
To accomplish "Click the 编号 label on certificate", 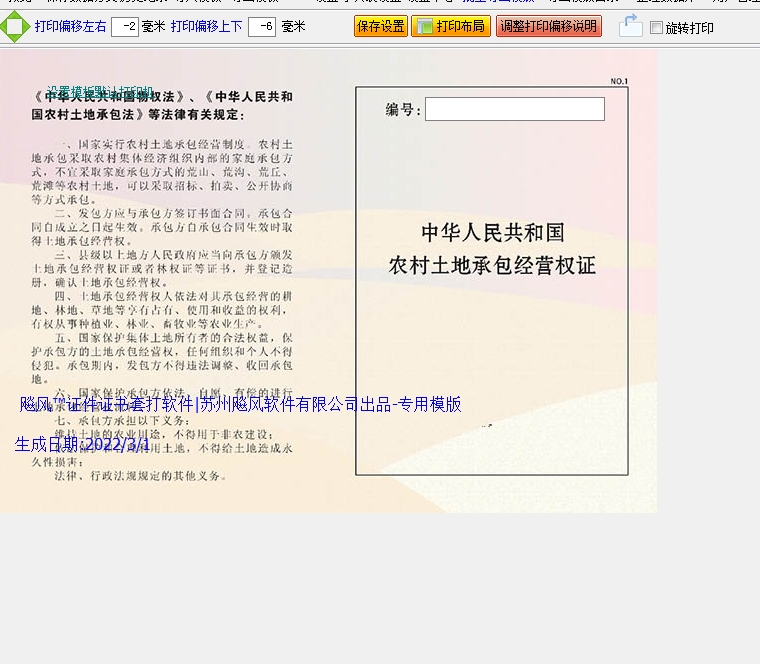I will click(403, 110).
